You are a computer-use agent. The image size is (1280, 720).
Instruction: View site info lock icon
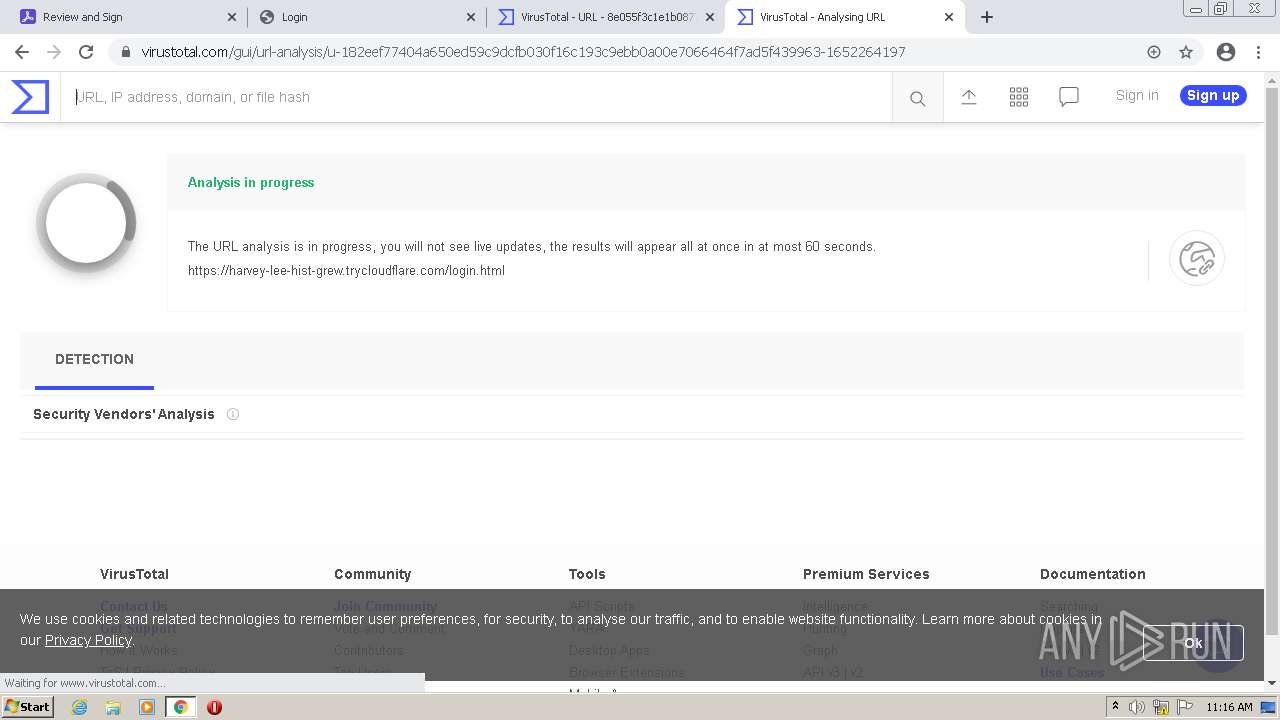coord(126,52)
